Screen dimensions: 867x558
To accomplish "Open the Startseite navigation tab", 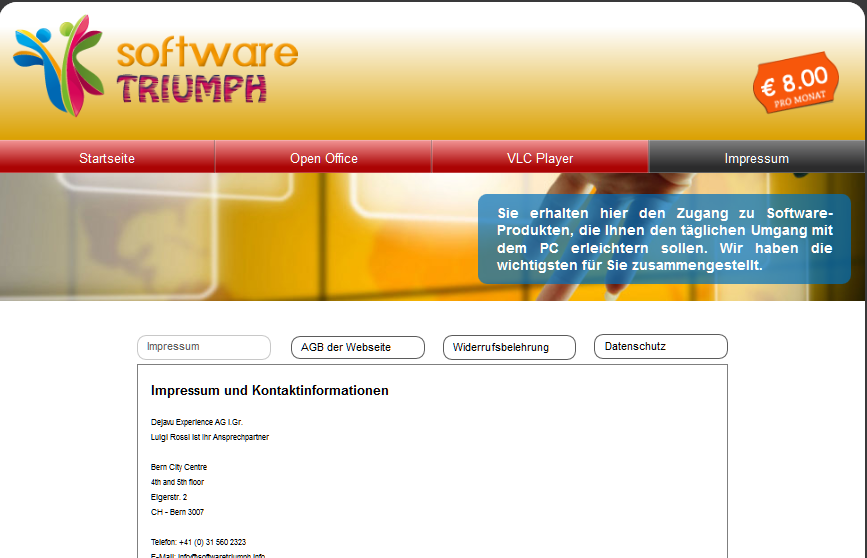I will (107, 158).
